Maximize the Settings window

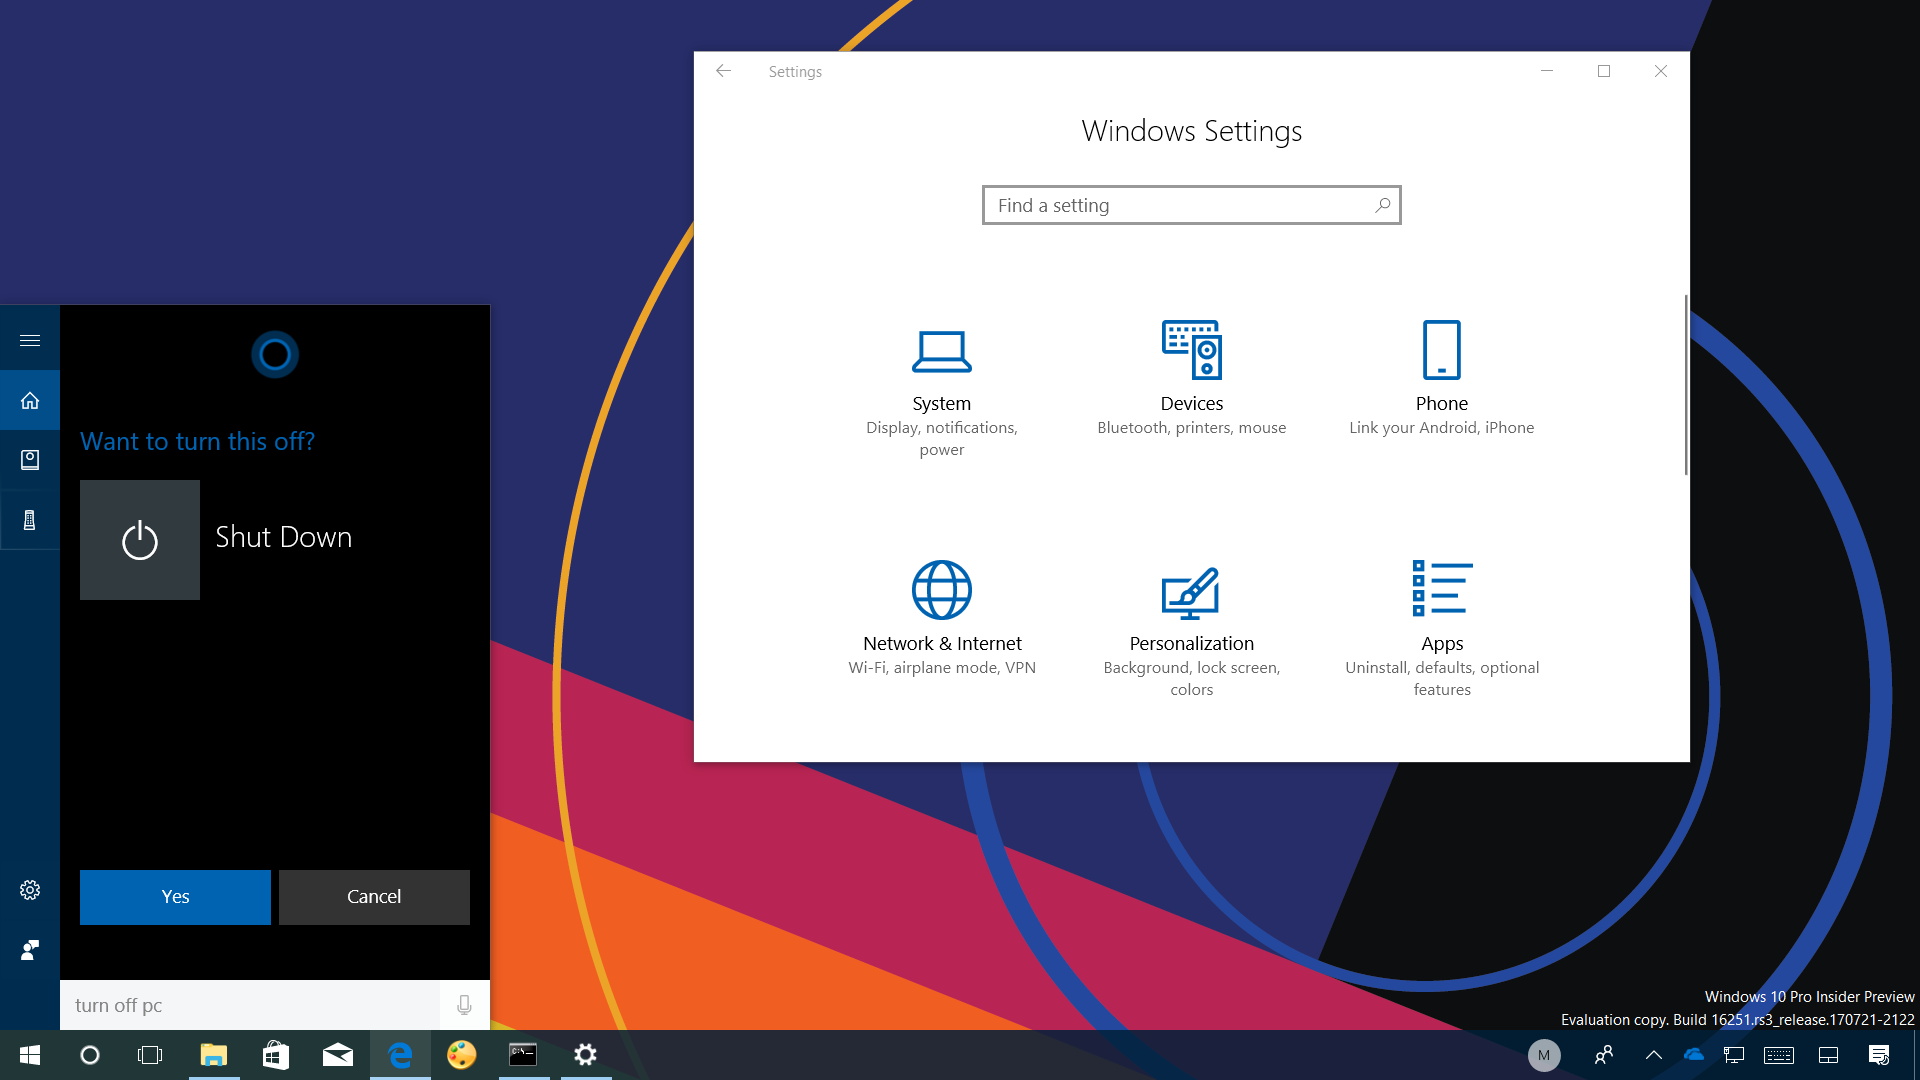(x=1604, y=71)
